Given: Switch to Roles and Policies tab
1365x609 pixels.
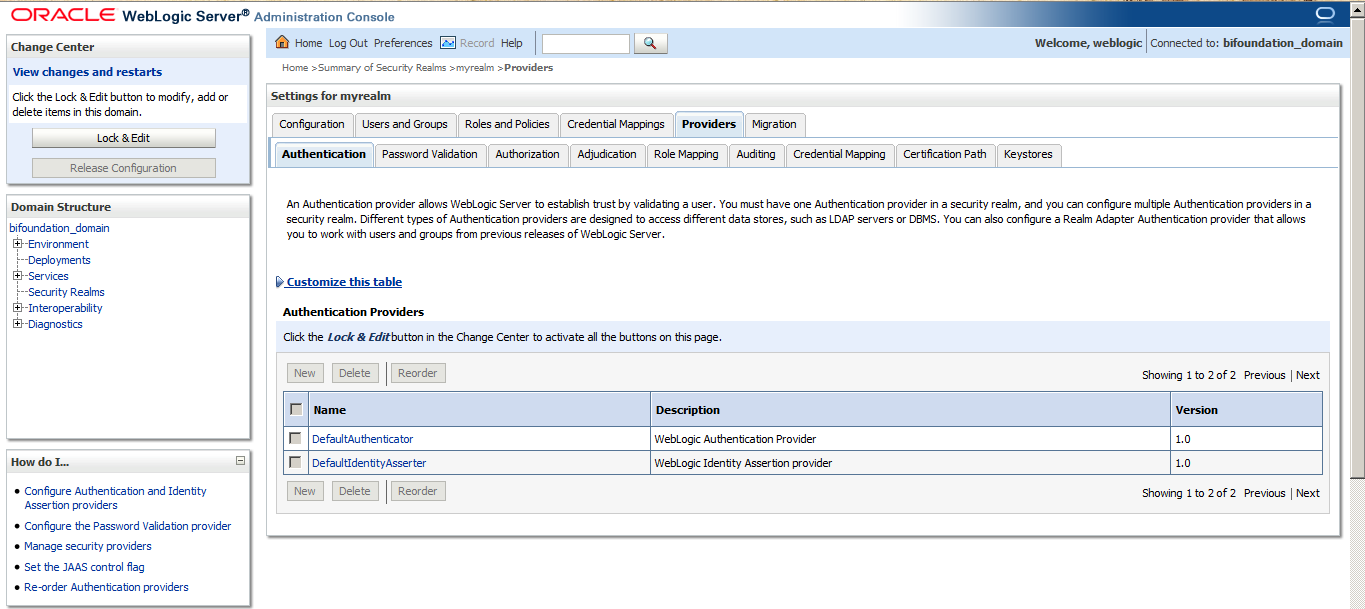Looking at the screenshot, I should (507, 124).
